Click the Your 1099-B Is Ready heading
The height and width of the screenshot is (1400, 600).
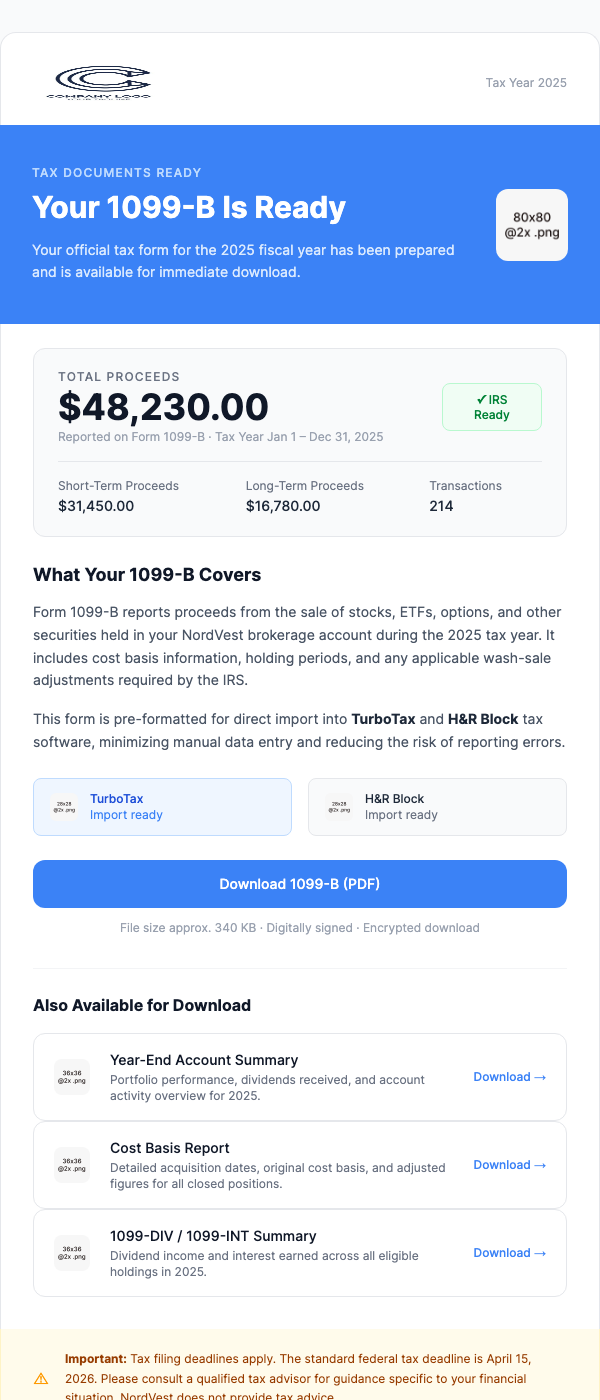(x=189, y=208)
